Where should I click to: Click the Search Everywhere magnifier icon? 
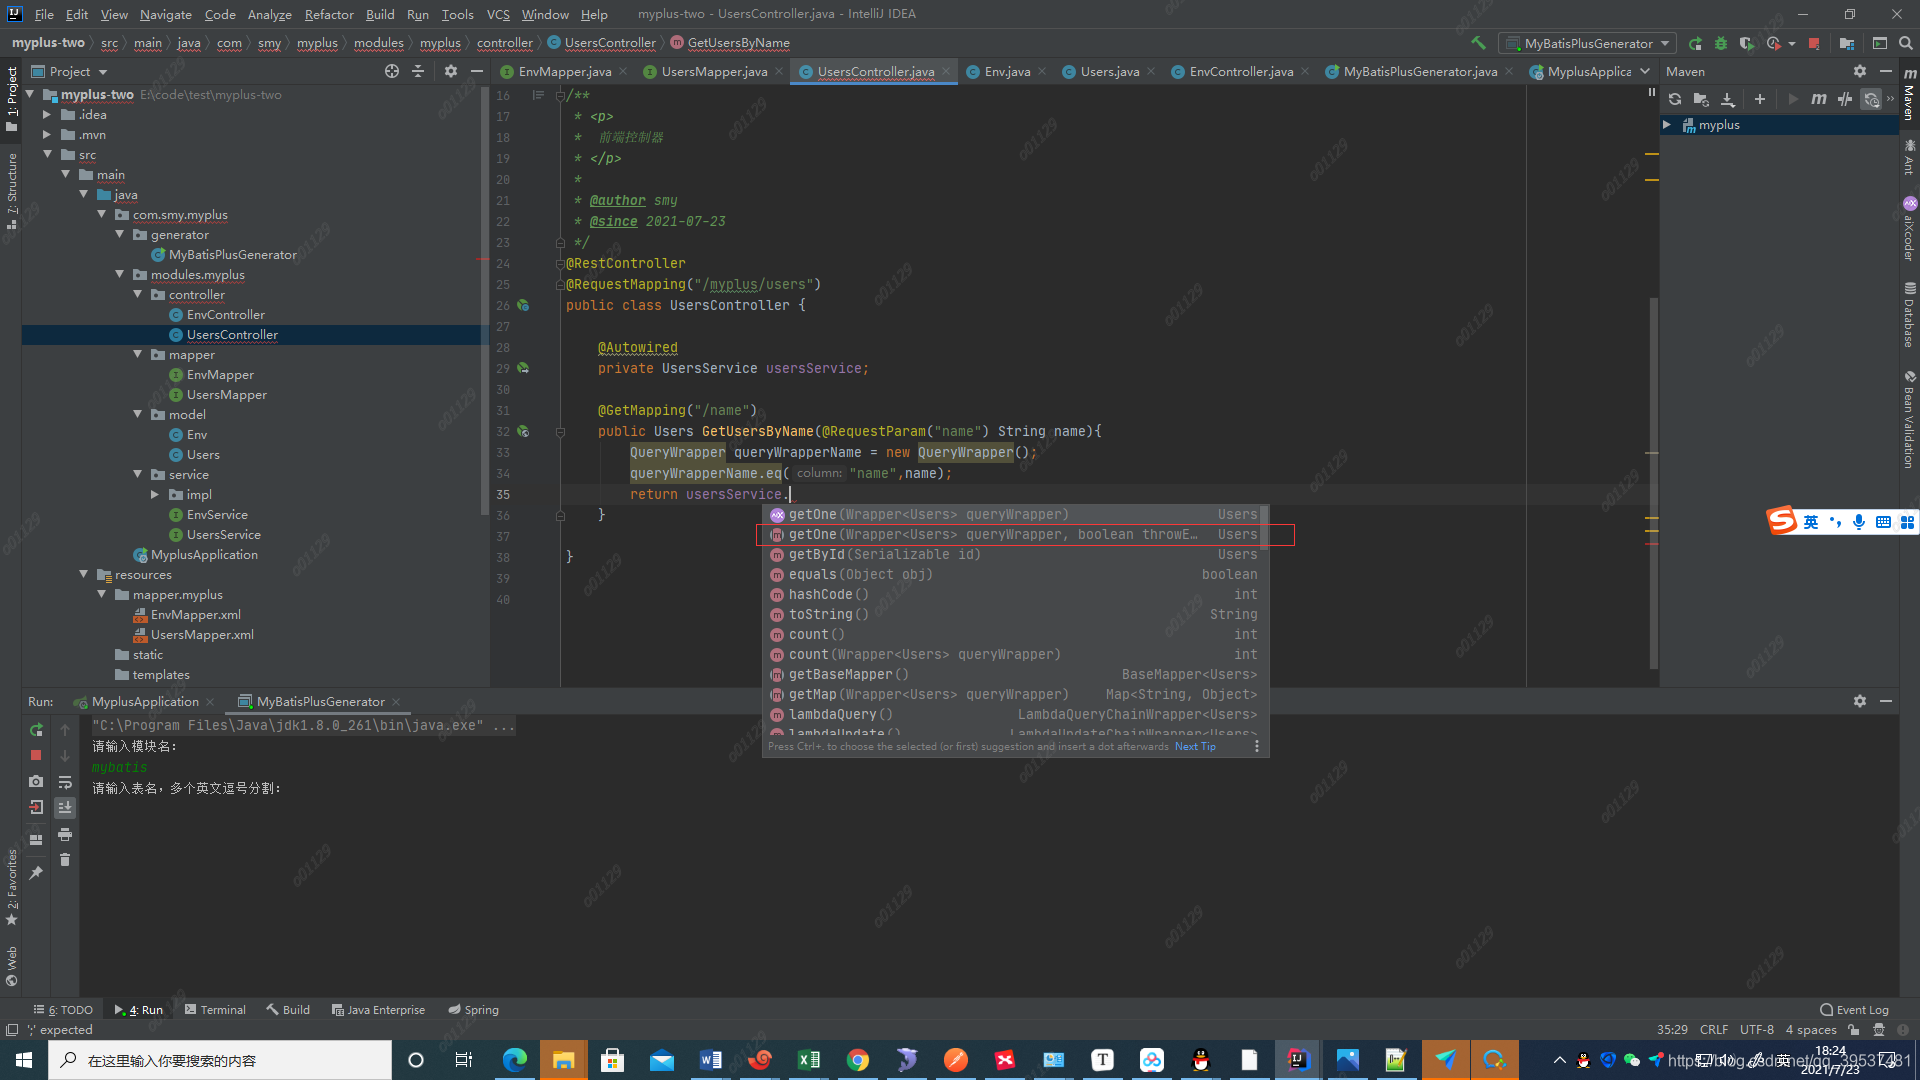[1906, 43]
